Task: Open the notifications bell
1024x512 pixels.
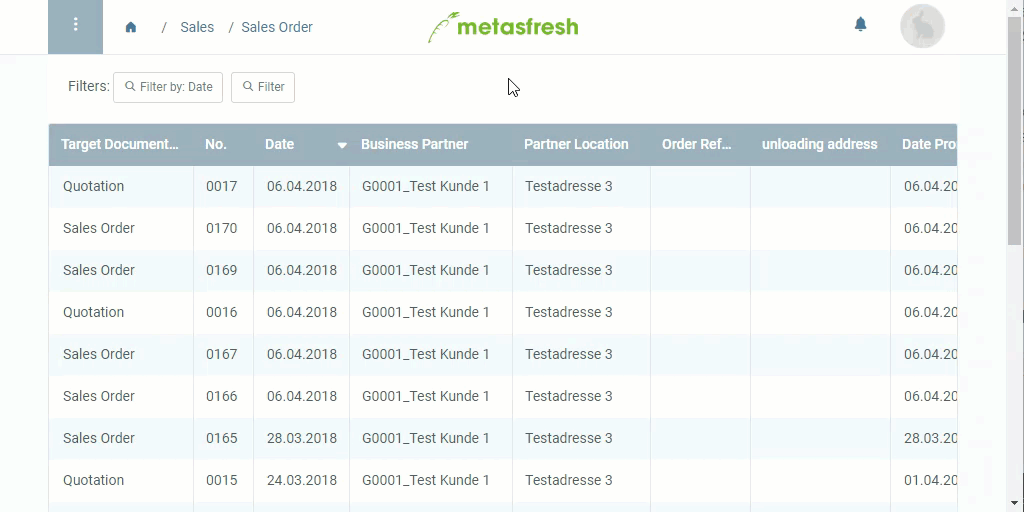Action: pyautogui.click(x=861, y=25)
